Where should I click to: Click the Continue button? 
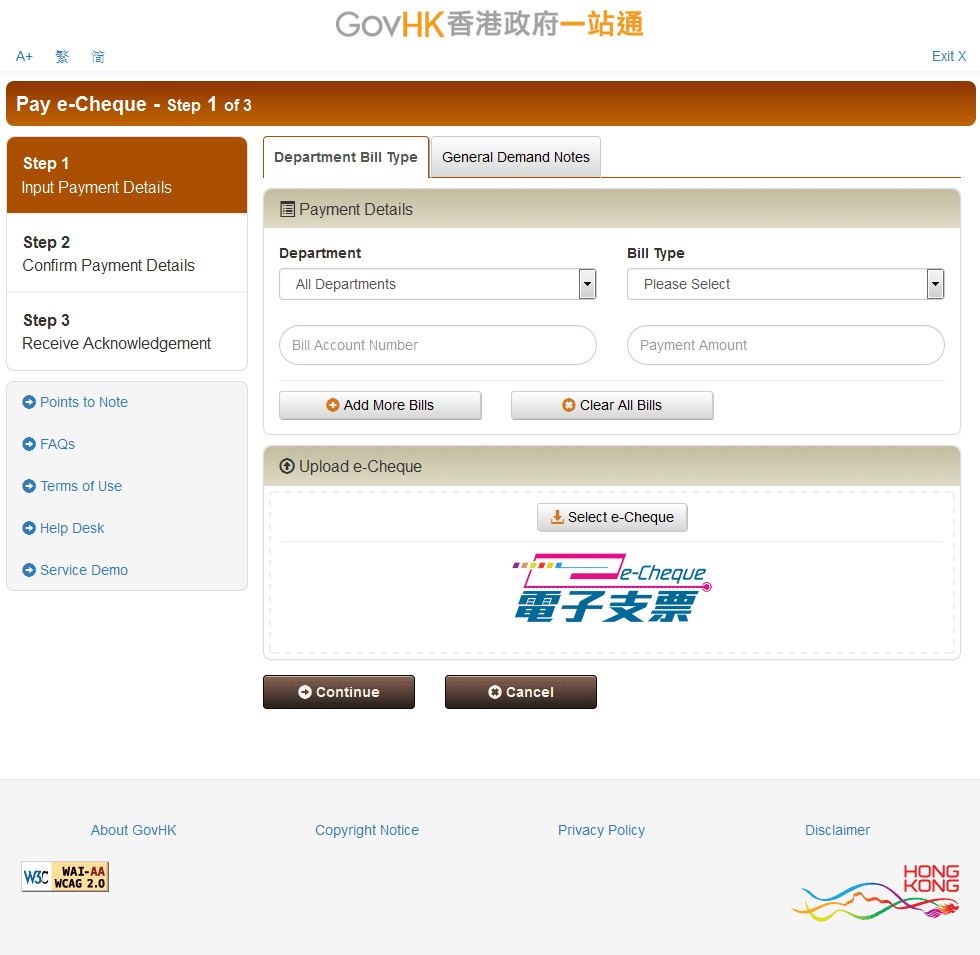point(339,692)
